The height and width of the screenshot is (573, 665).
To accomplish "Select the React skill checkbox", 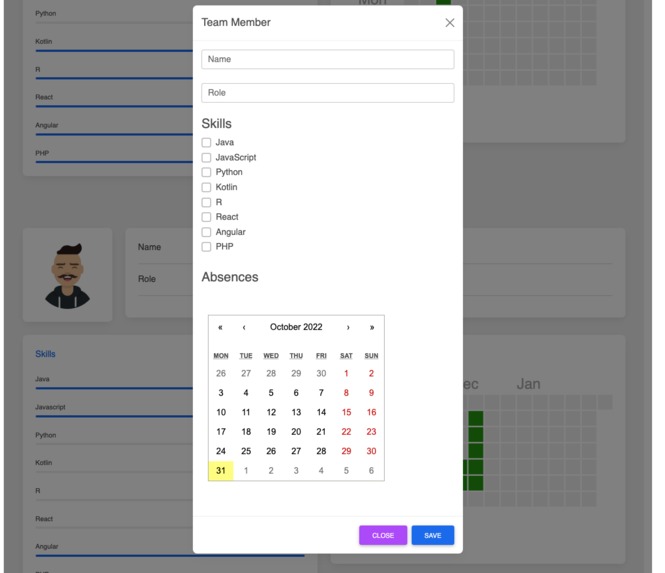I will pyautogui.click(x=206, y=217).
